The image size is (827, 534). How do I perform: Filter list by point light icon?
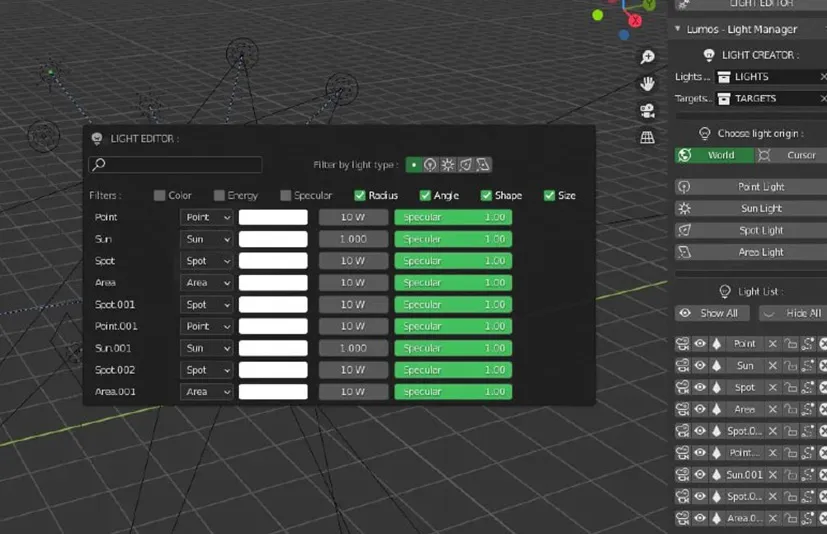click(430, 165)
